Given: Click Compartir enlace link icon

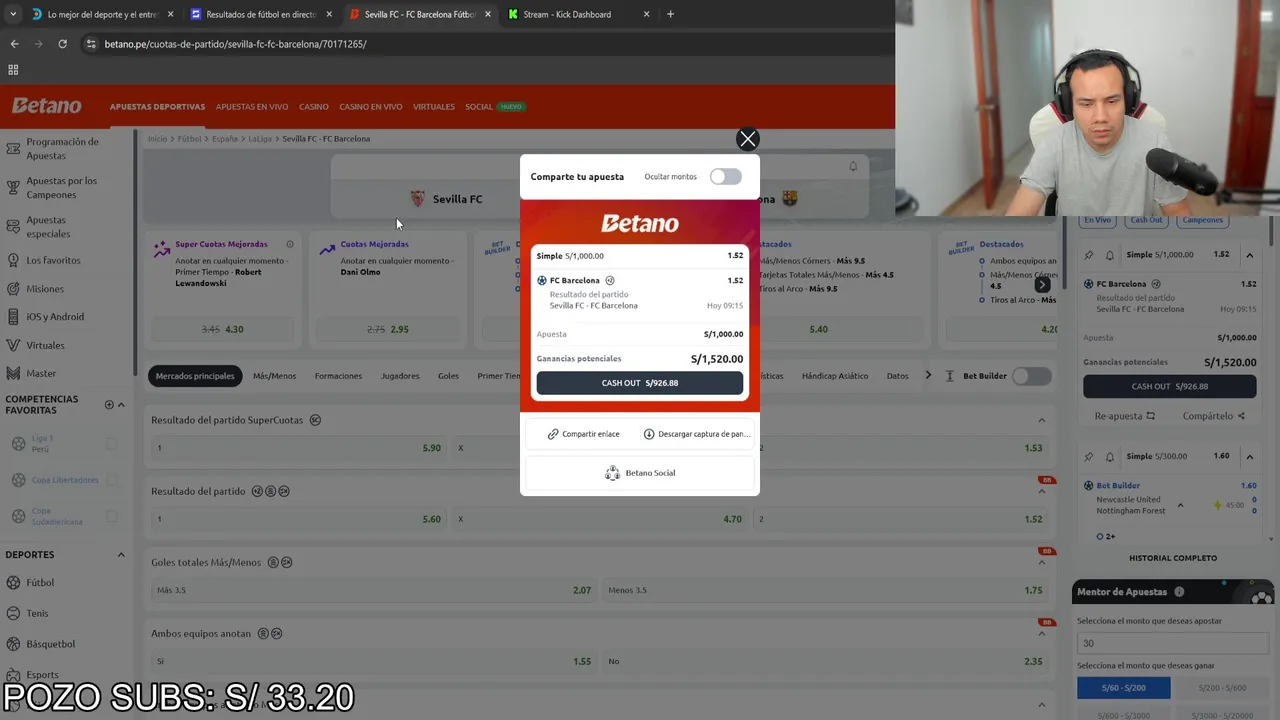Looking at the screenshot, I should (553, 434).
